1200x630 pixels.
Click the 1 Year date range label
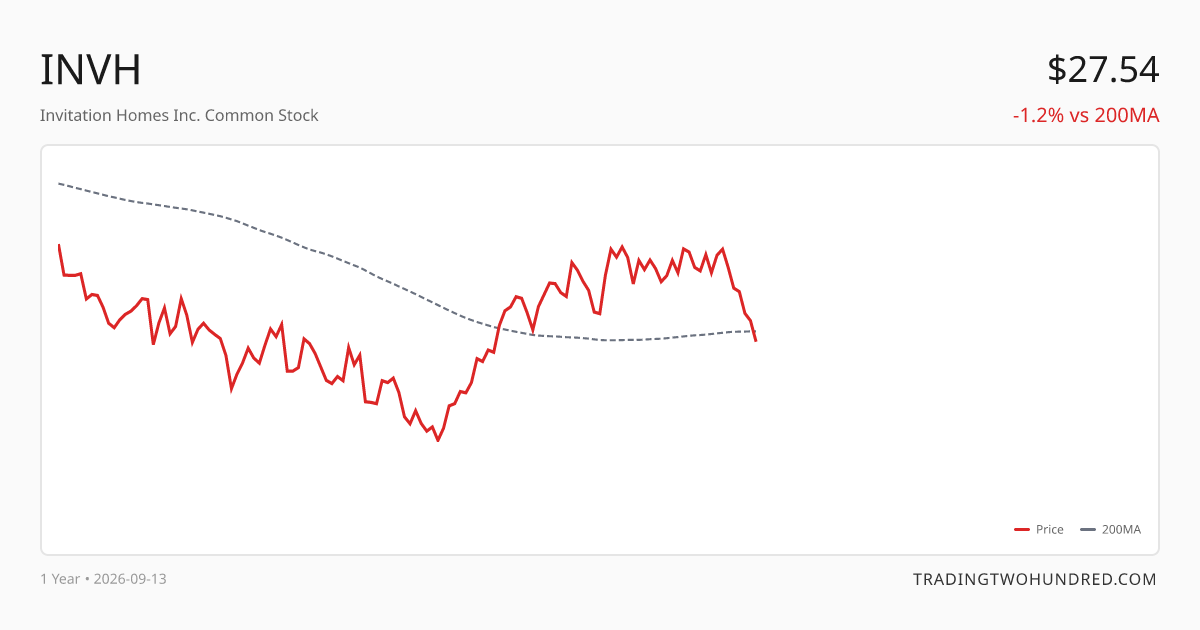point(60,579)
